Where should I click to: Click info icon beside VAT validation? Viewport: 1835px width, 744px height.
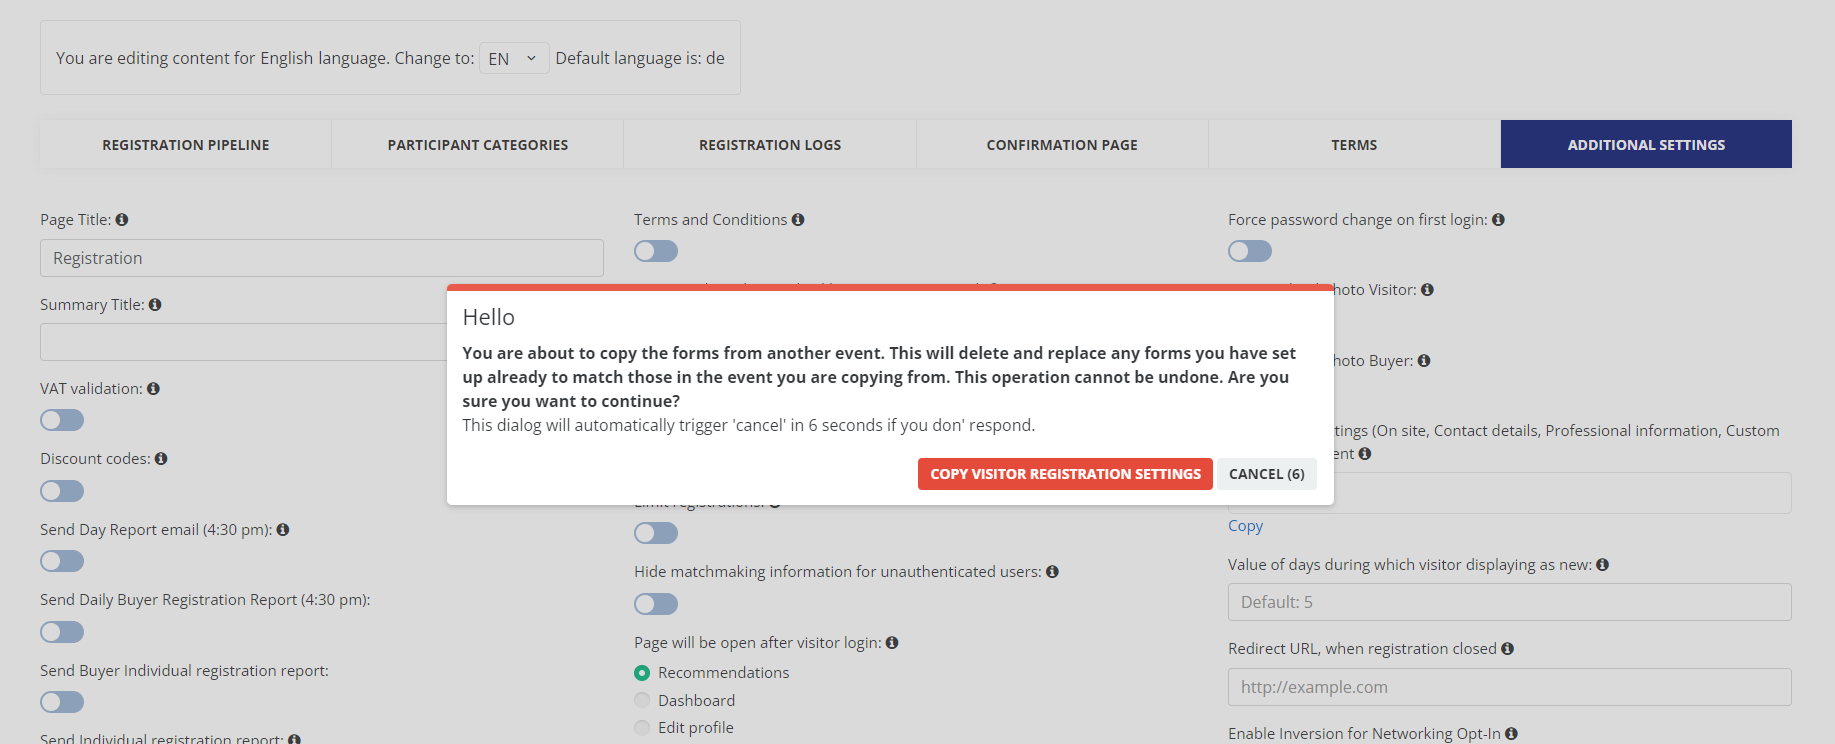153,389
